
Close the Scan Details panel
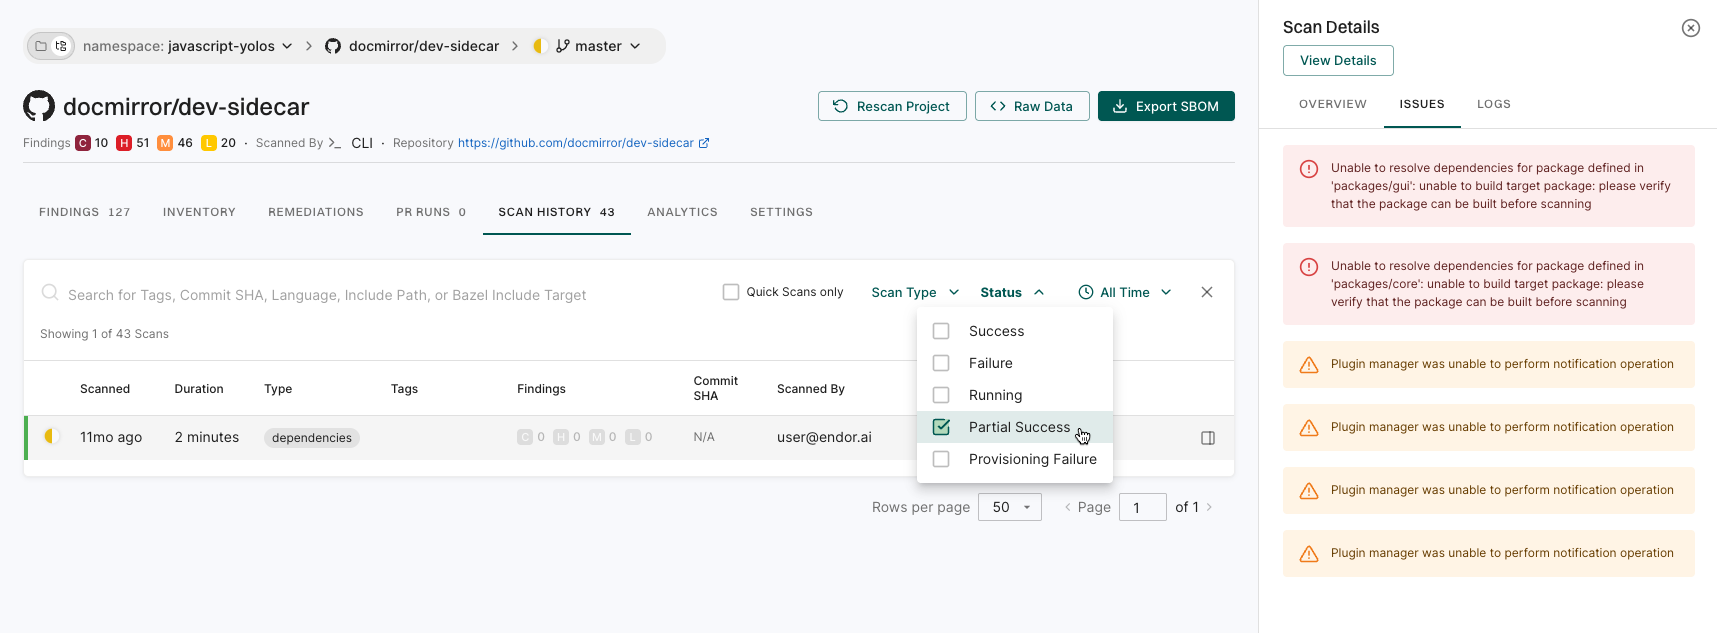[1691, 28]
